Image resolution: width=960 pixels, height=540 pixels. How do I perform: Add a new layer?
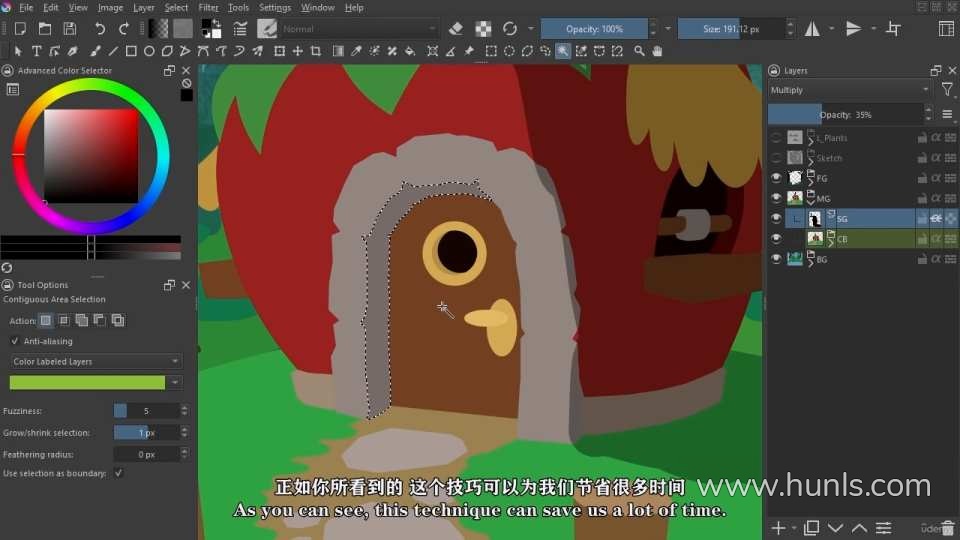click(778, 528)
